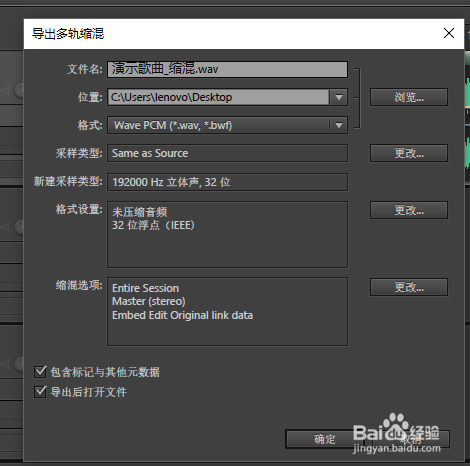Viewport: 470px width, 466px height.
Task: Open the 位置 dropdown arrow
Action: (x=339, y=97)
